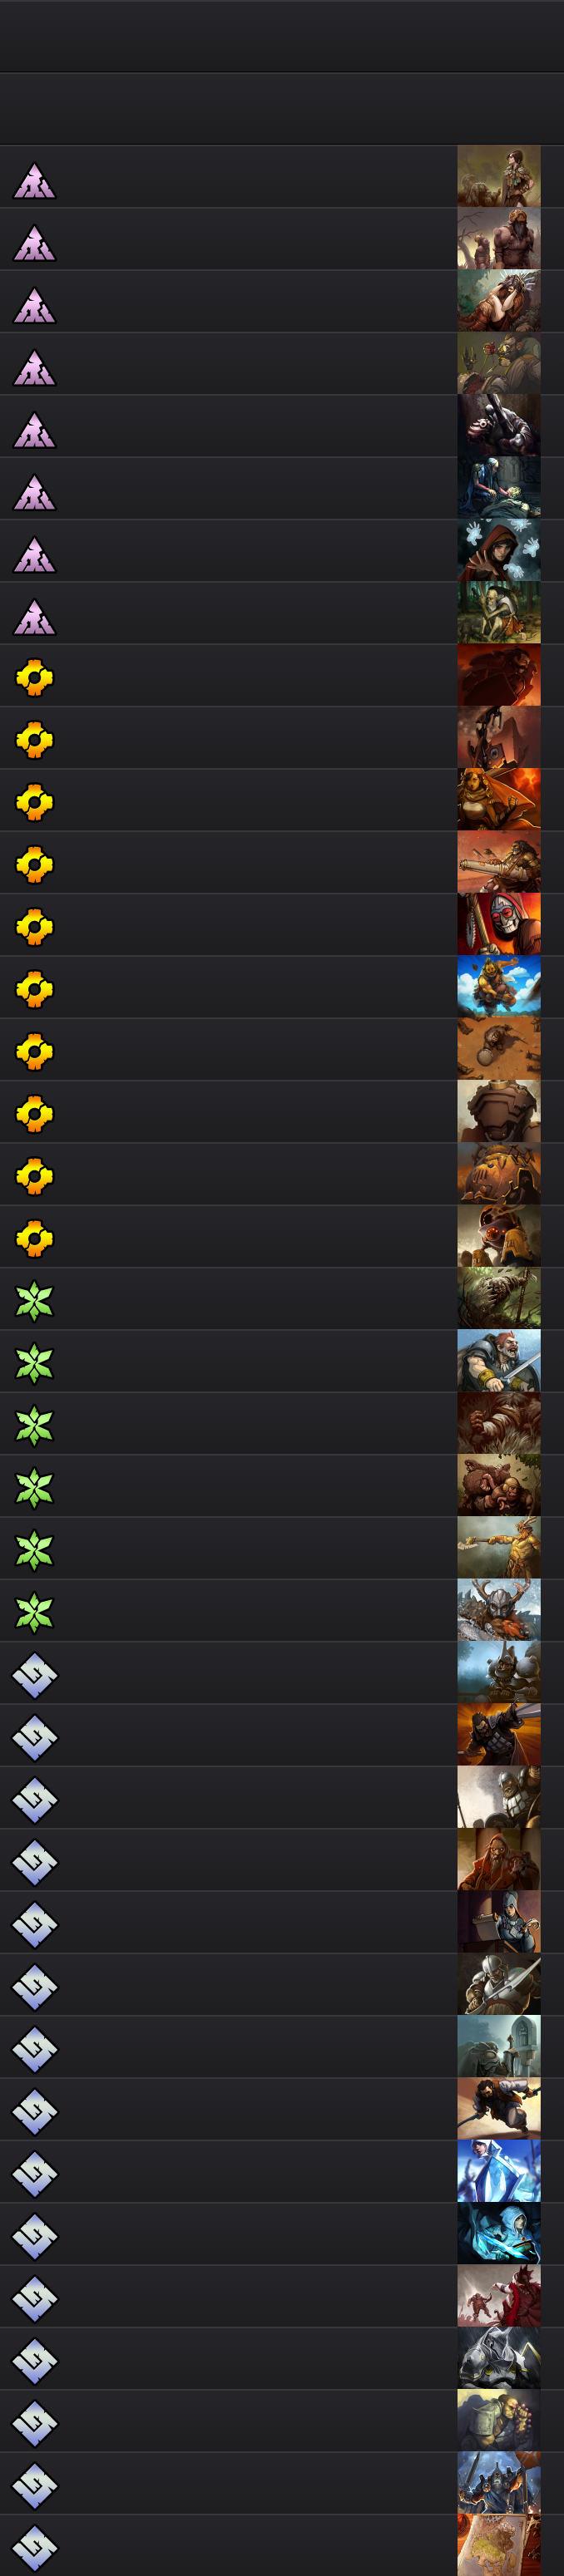Screen dimensions: 564x2576
Task: Open the hooded woman with glowing hands artwork
Action: 499,550
